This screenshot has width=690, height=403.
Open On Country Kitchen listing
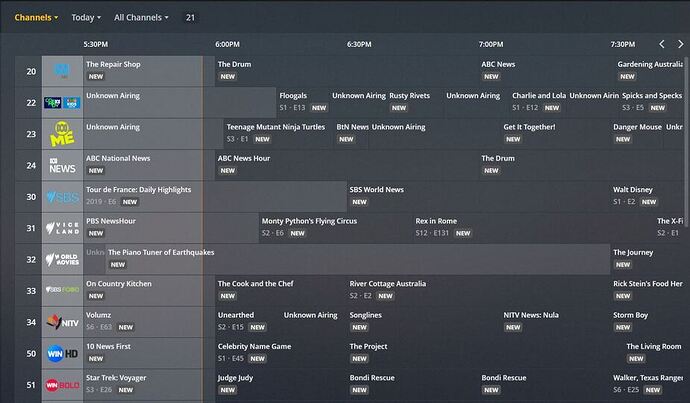[149, 290]
